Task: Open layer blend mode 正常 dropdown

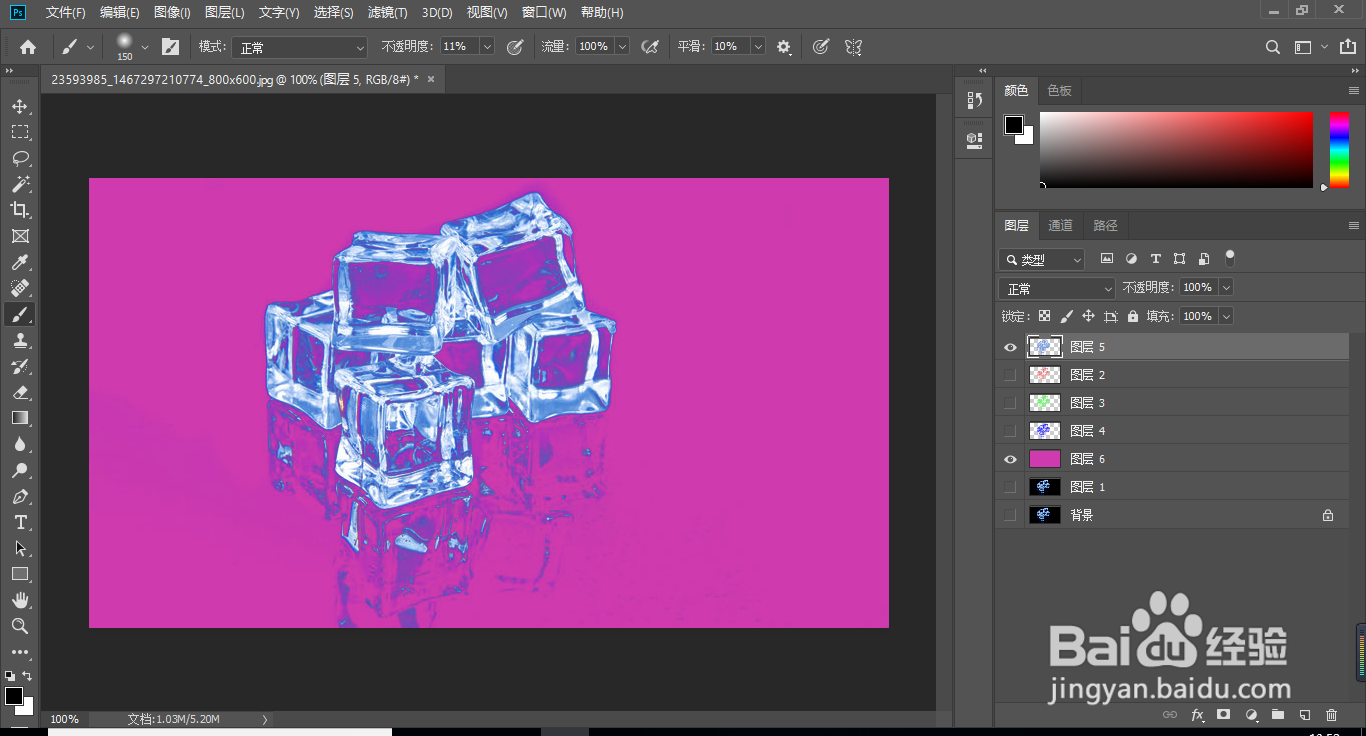Action: click(1057, 288)
